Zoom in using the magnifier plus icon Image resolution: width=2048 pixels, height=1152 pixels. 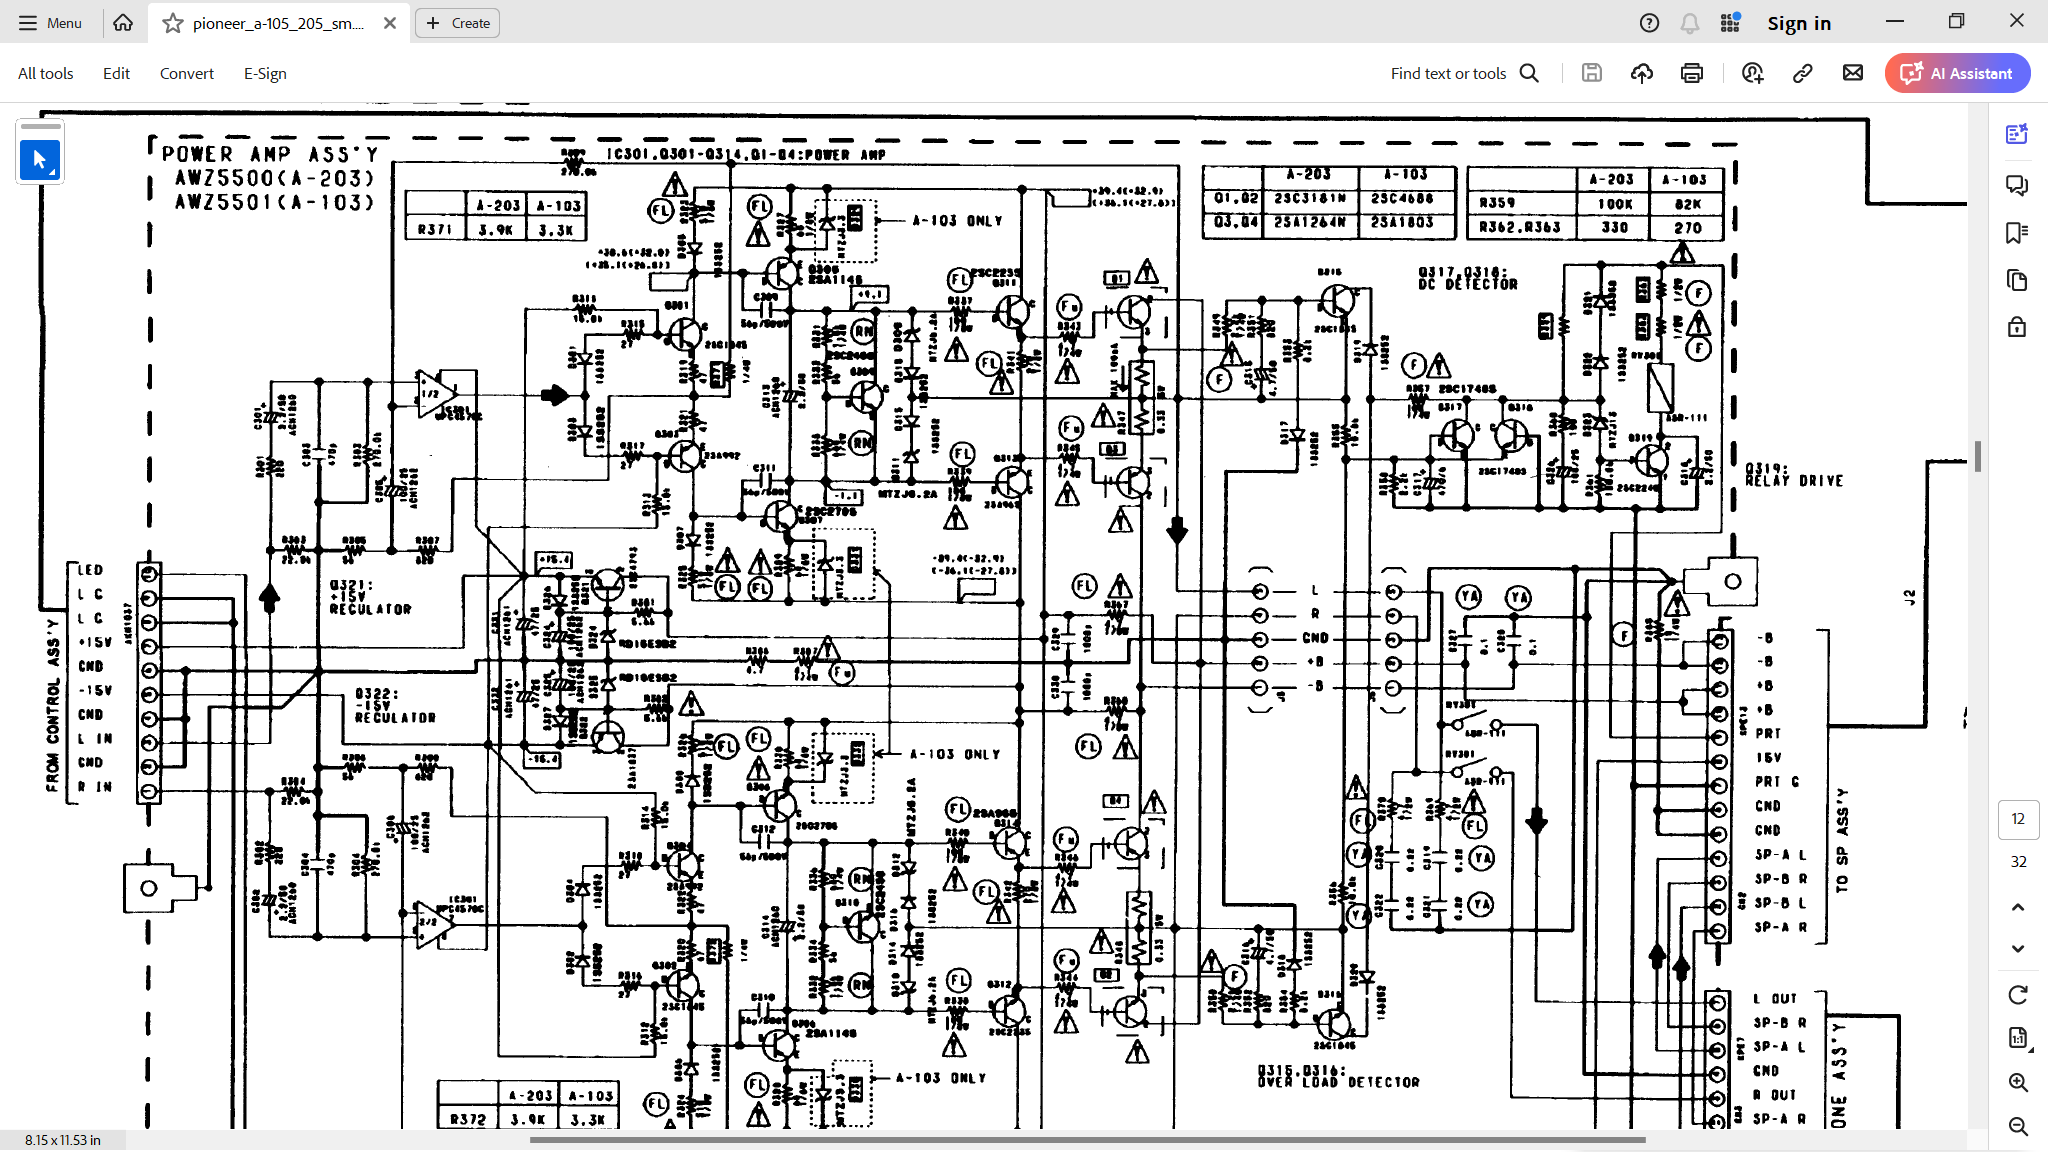click(x=2018, y=1083)
